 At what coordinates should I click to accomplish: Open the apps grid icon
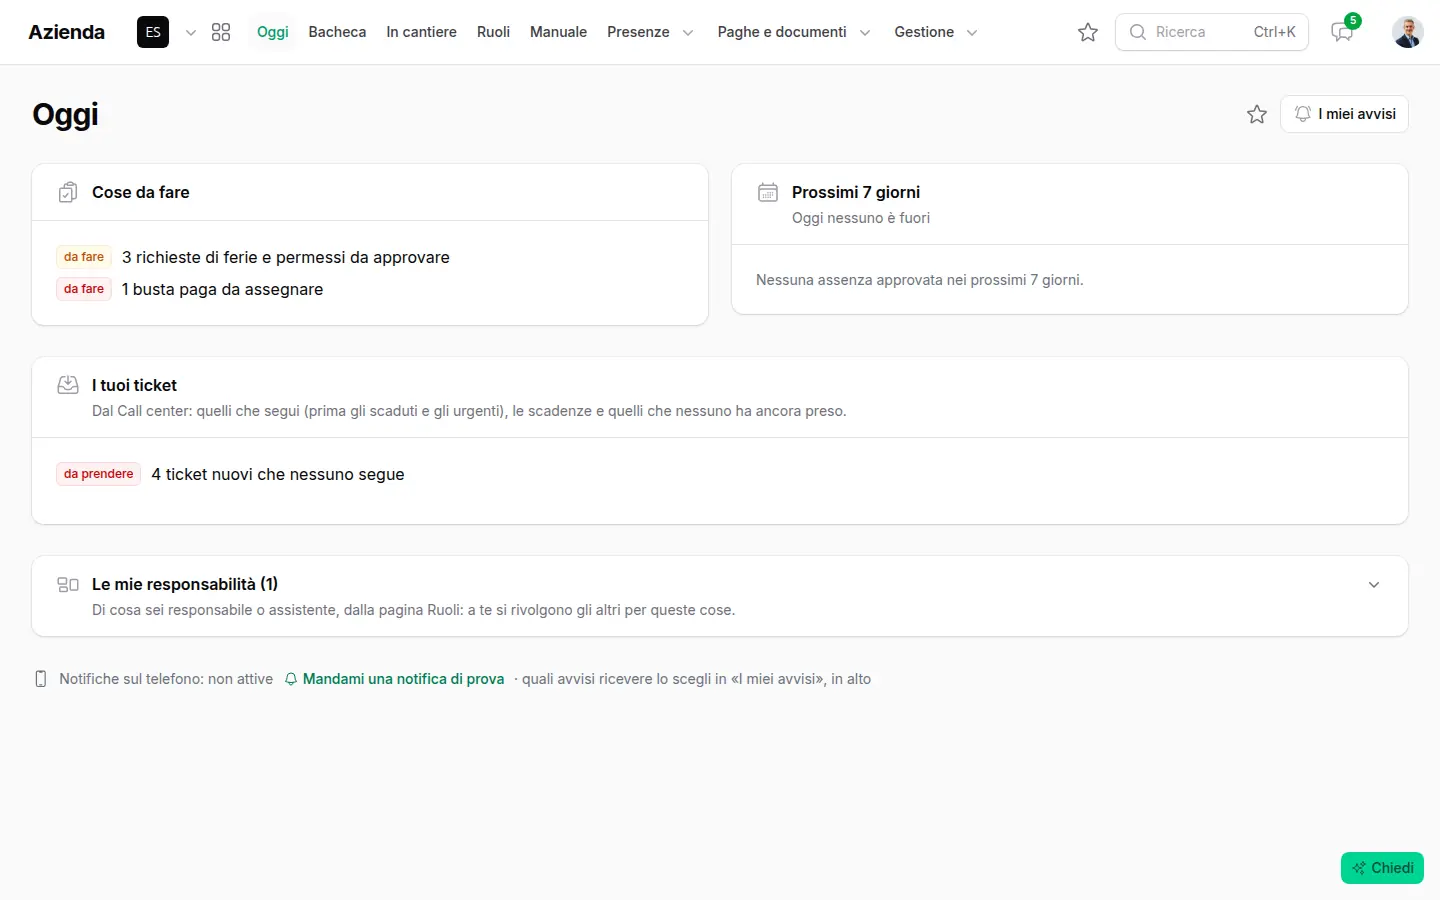(x=221, y=32)
